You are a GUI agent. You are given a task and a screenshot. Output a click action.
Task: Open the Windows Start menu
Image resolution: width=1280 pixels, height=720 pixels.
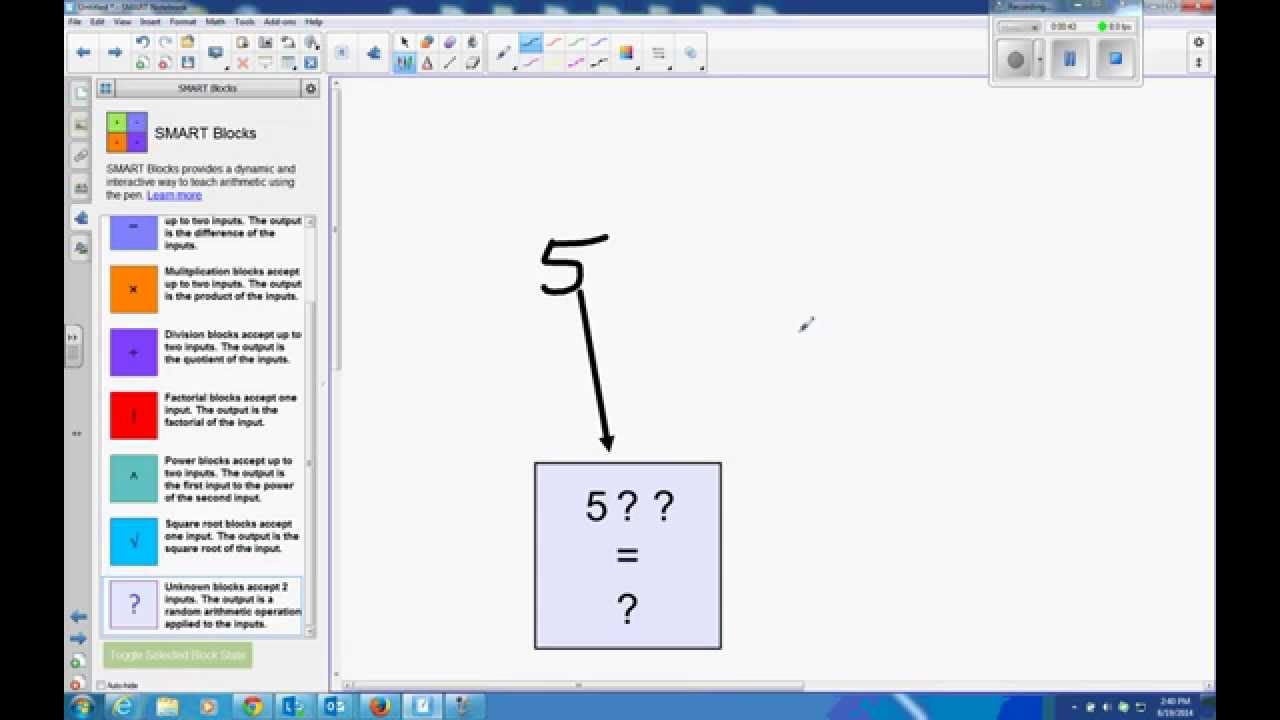(82, 707)
